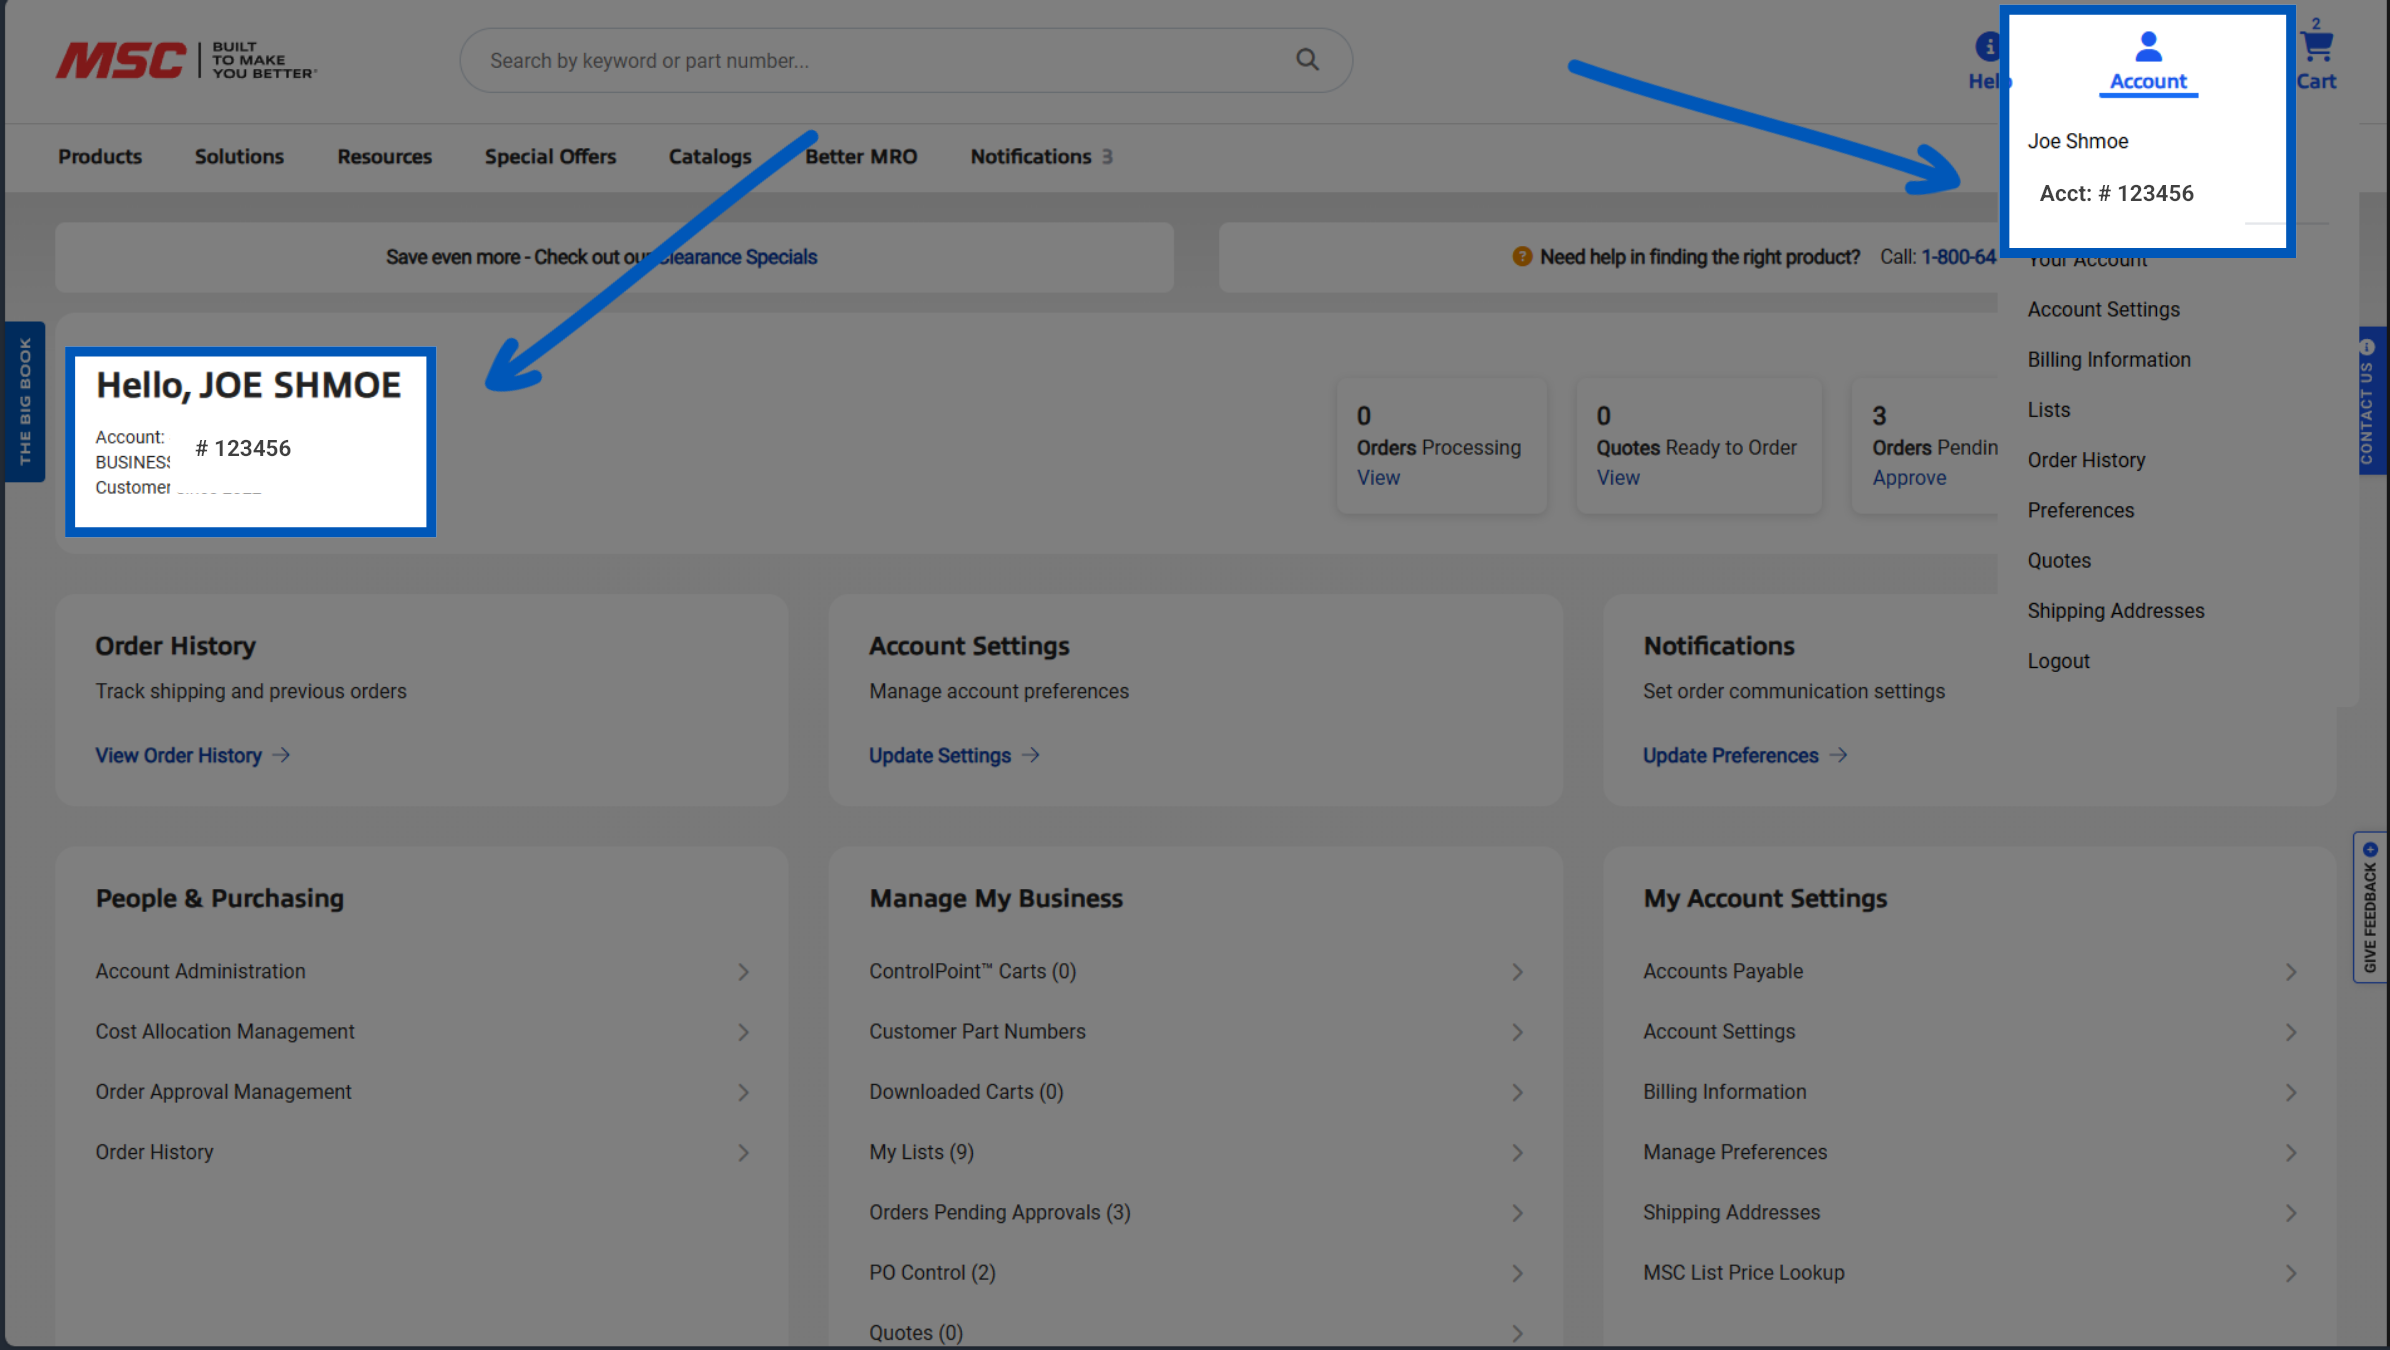Click arrow next to Update Settings
The width and height of the screenshot is (2390, 1350).
[x=1031, y=755]
